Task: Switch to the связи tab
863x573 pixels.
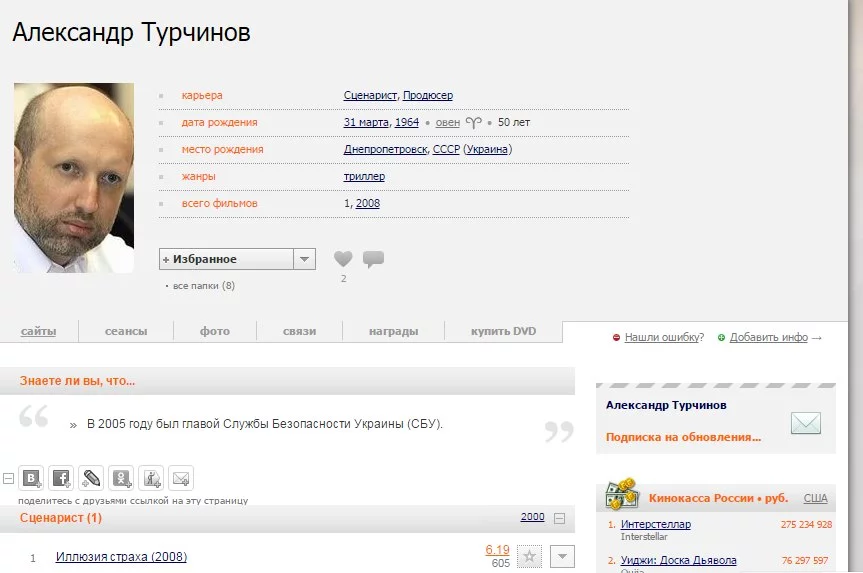Action: tap(299, 331)
